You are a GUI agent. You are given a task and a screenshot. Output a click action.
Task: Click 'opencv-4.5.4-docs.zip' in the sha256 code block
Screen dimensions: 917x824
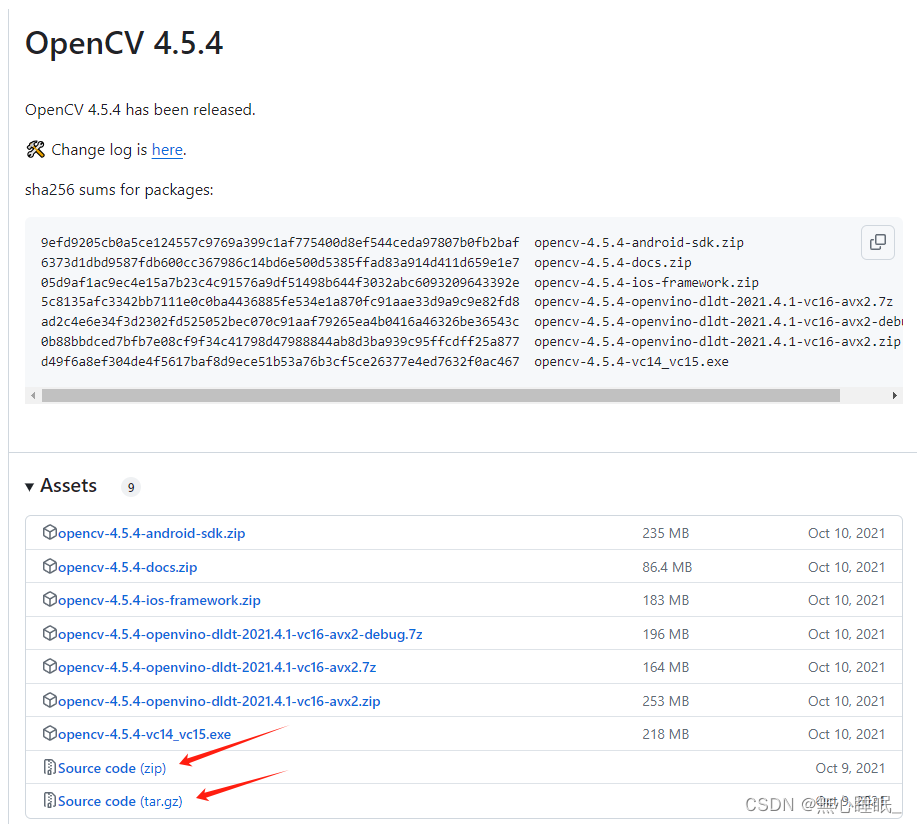(612, 263)
